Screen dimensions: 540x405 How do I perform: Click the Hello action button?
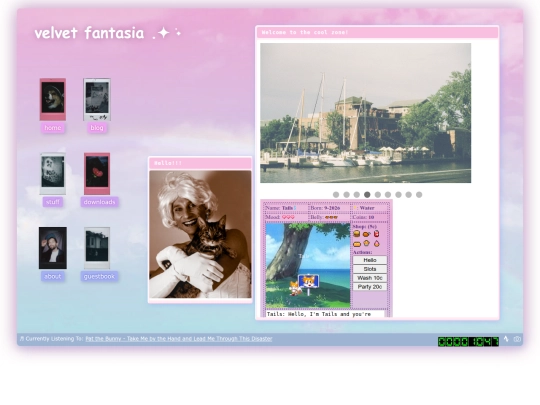click(x=370, y=260)
